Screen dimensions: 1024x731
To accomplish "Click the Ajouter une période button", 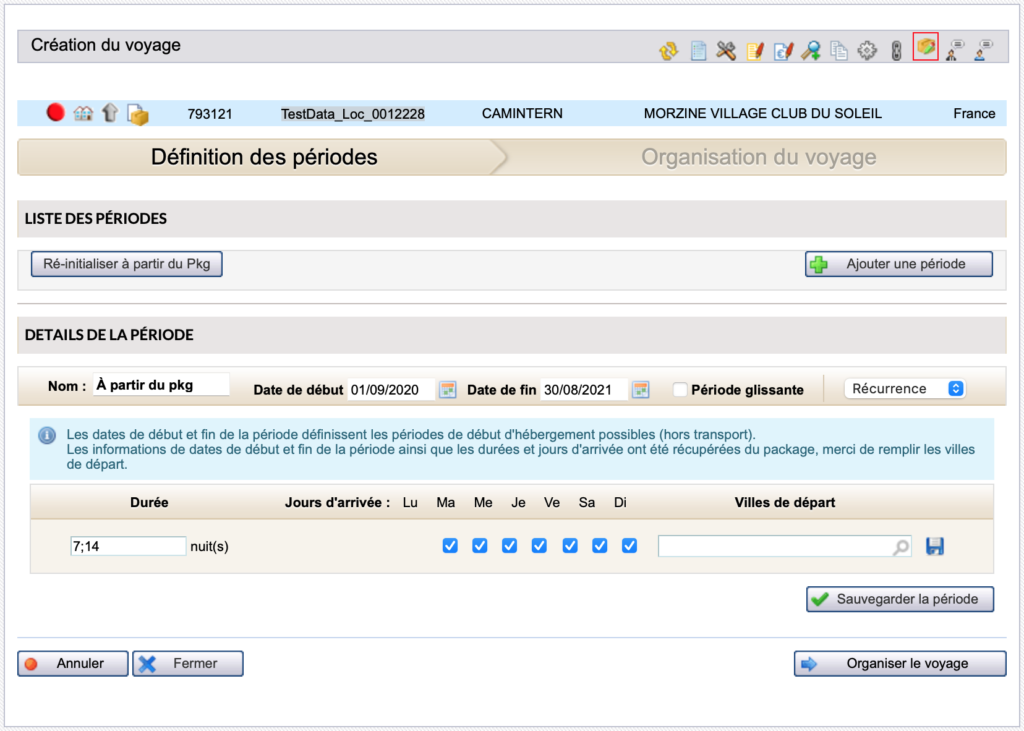I will point(898,264).
